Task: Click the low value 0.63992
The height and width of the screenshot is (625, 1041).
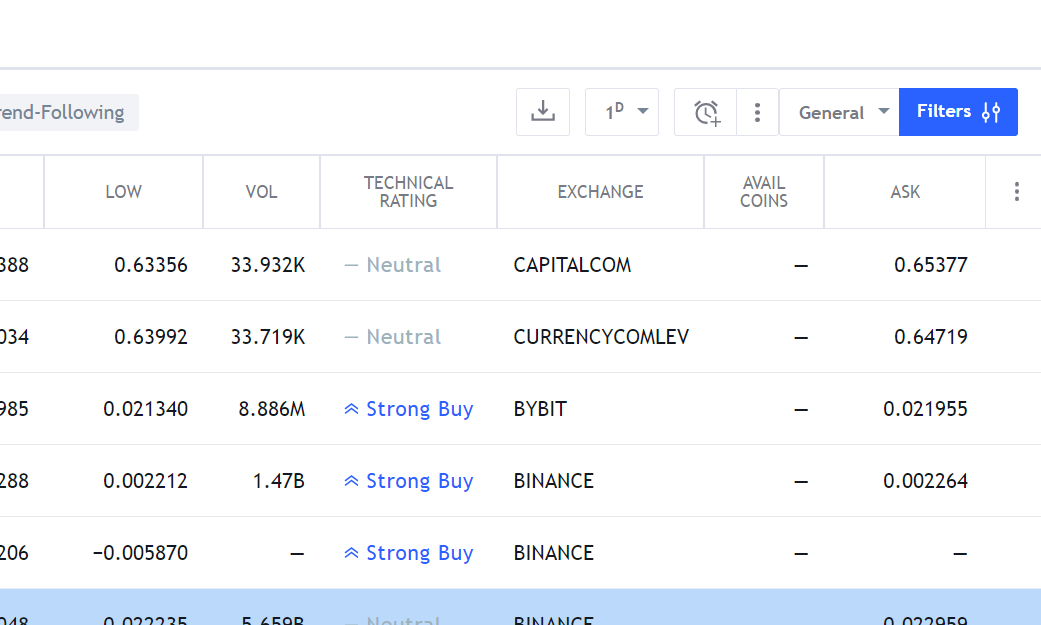Action: 151,337
